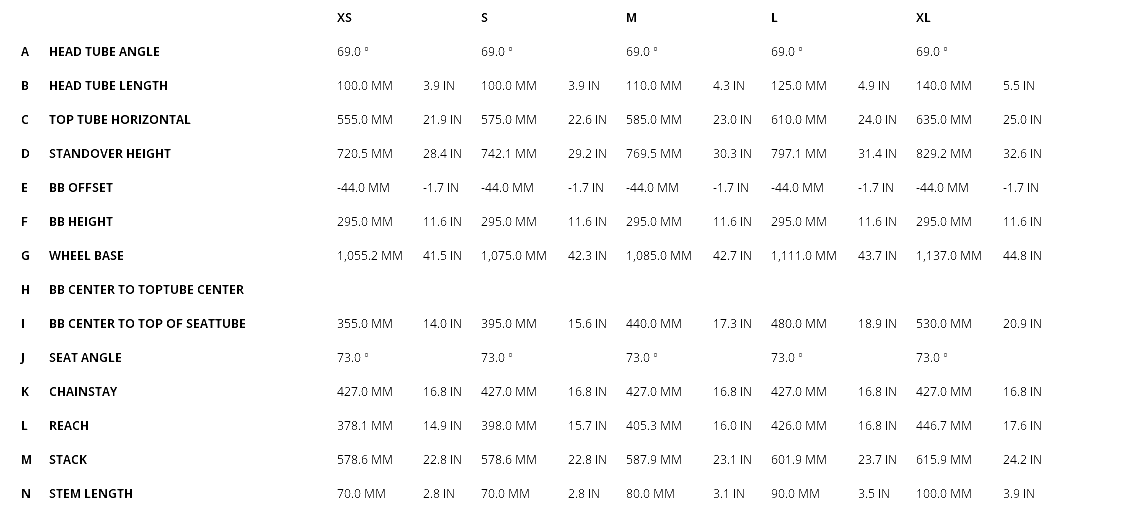Click the STEM LENGTH row label
The image size is (1136, 511).
[91, 494]
